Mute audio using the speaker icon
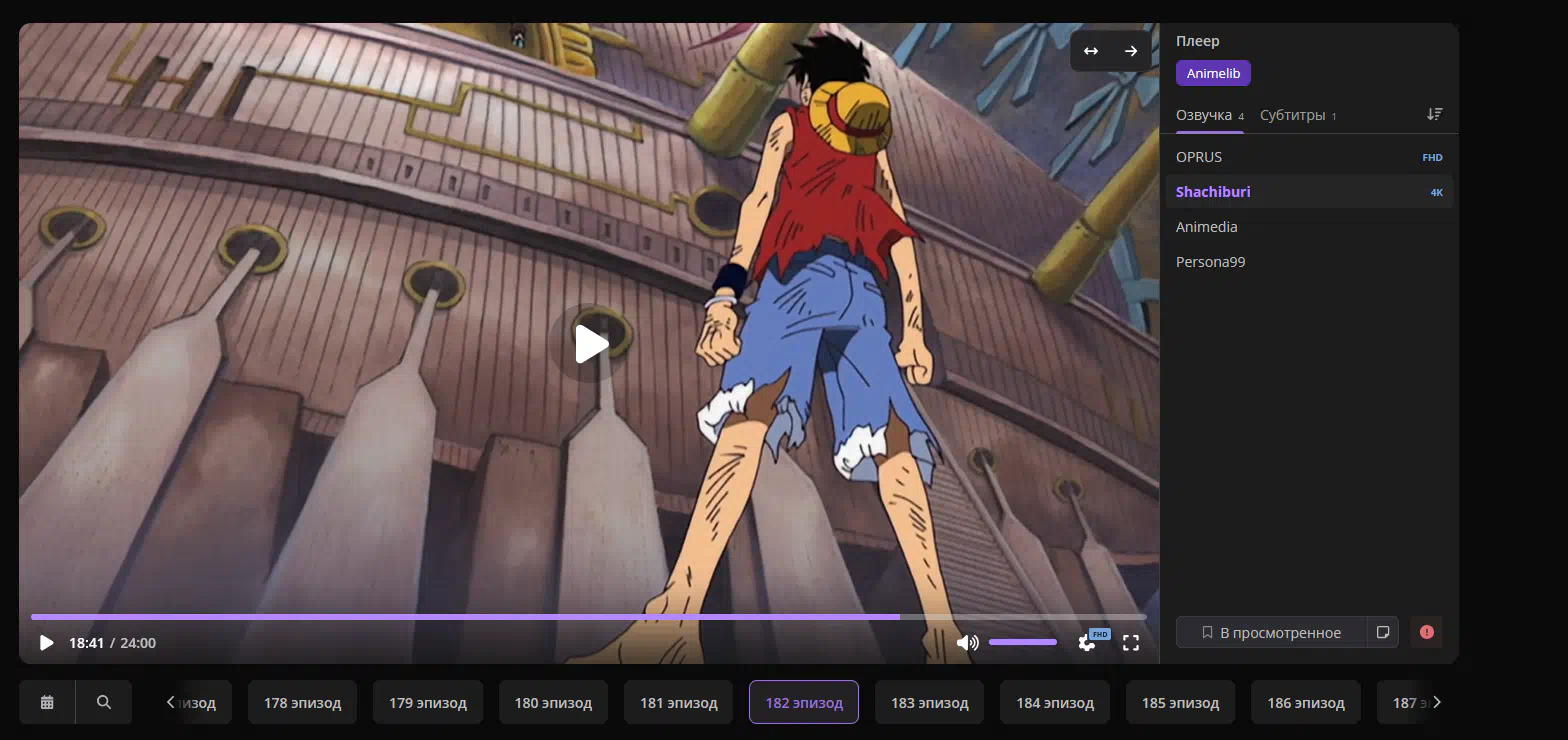The image size is (1568, 740). pyautogui.click(x=967, y=643)
